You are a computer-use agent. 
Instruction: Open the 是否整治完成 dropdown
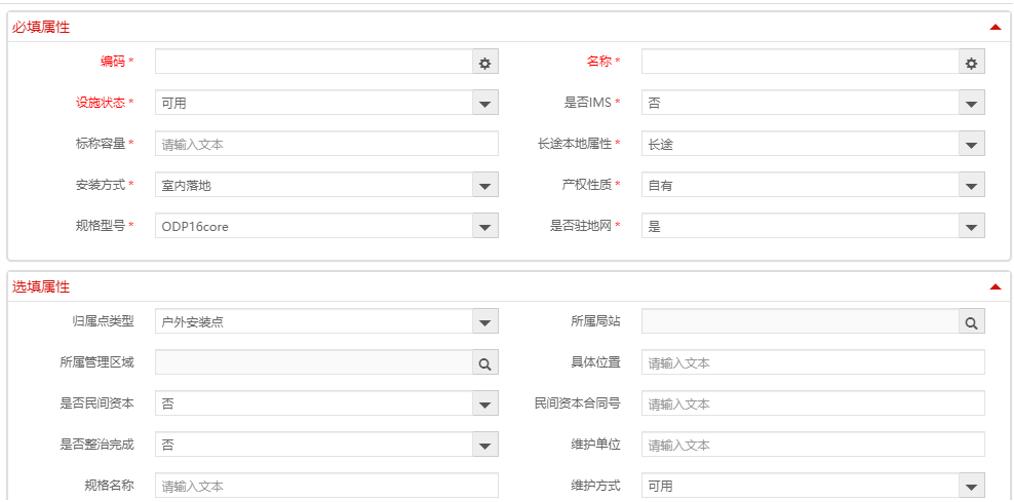485,445
